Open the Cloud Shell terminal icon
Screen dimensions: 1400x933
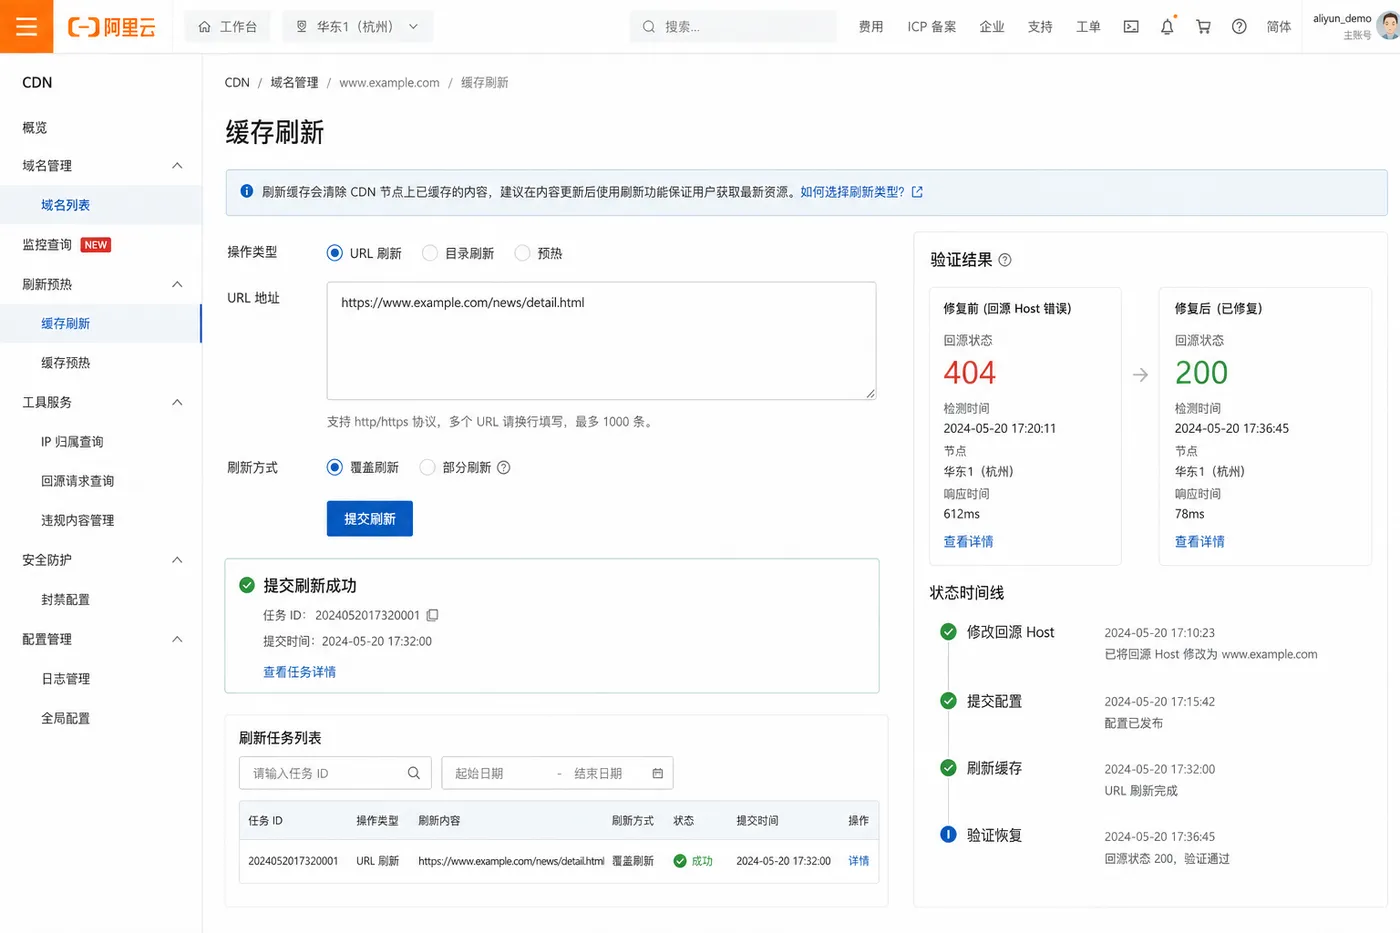[x=1131, y=27]
